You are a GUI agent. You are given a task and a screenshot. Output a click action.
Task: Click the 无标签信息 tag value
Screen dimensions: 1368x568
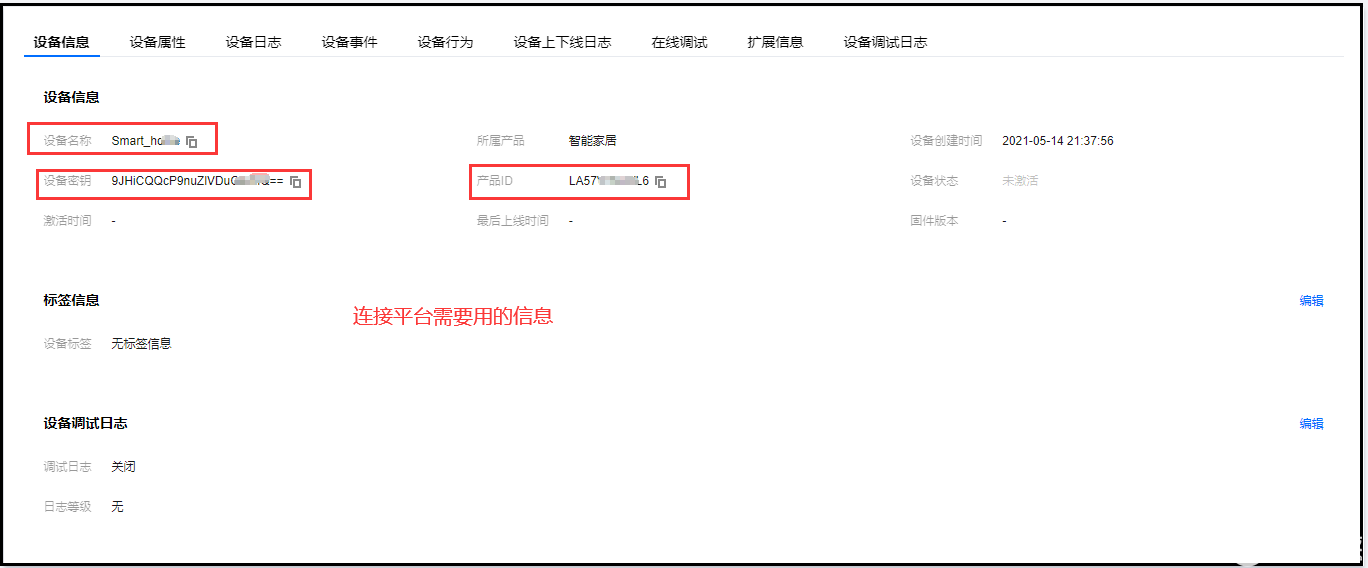(x=141, y=344)
